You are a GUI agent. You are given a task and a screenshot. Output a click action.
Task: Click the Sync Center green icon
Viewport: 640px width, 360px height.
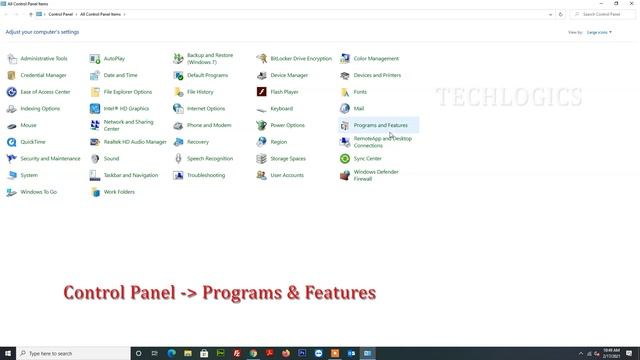point(345,159)
